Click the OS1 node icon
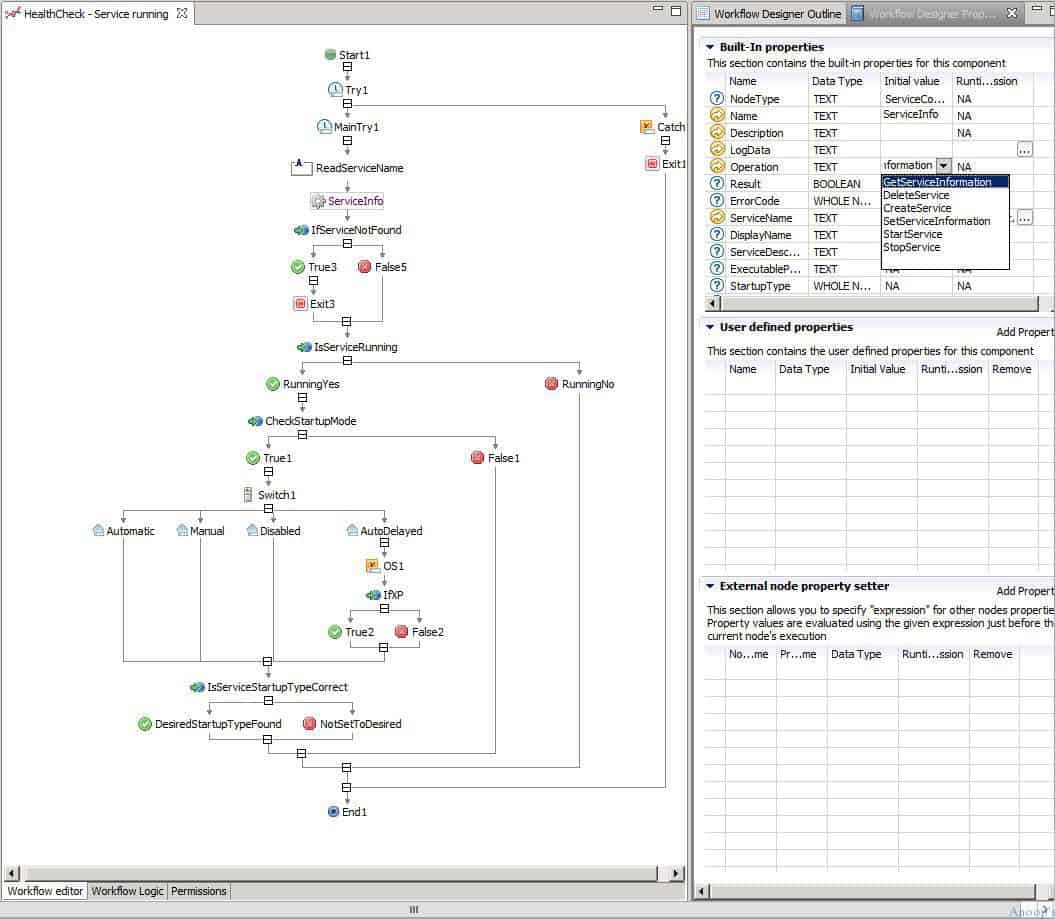The width and height of the screenshot is (1055, 919). [x=373, y=565]
